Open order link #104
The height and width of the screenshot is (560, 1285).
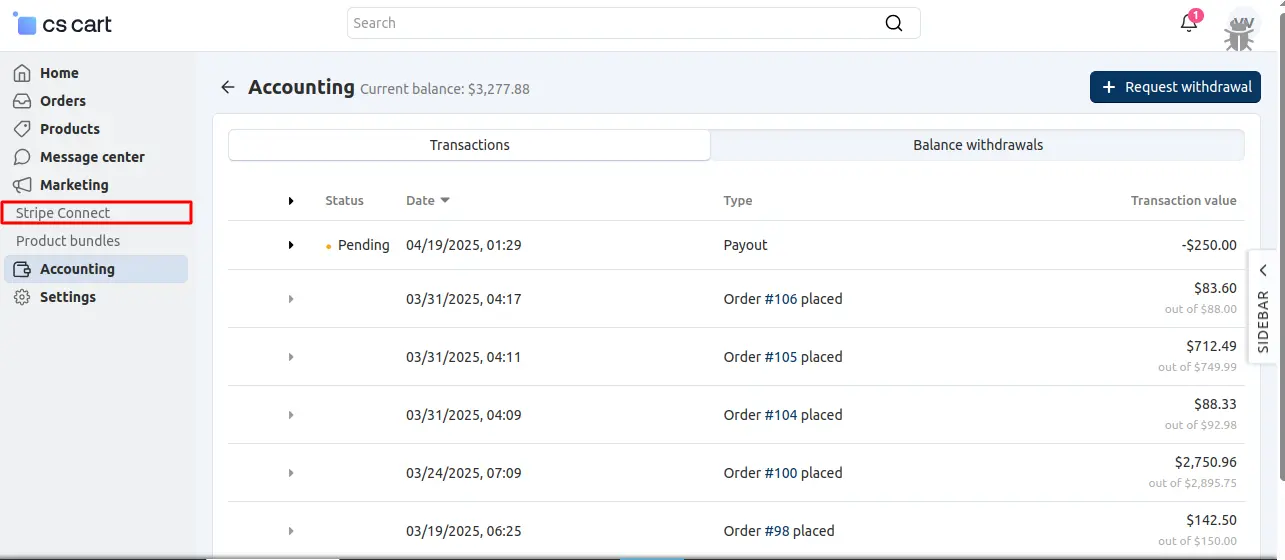click(x=781, y=415)
